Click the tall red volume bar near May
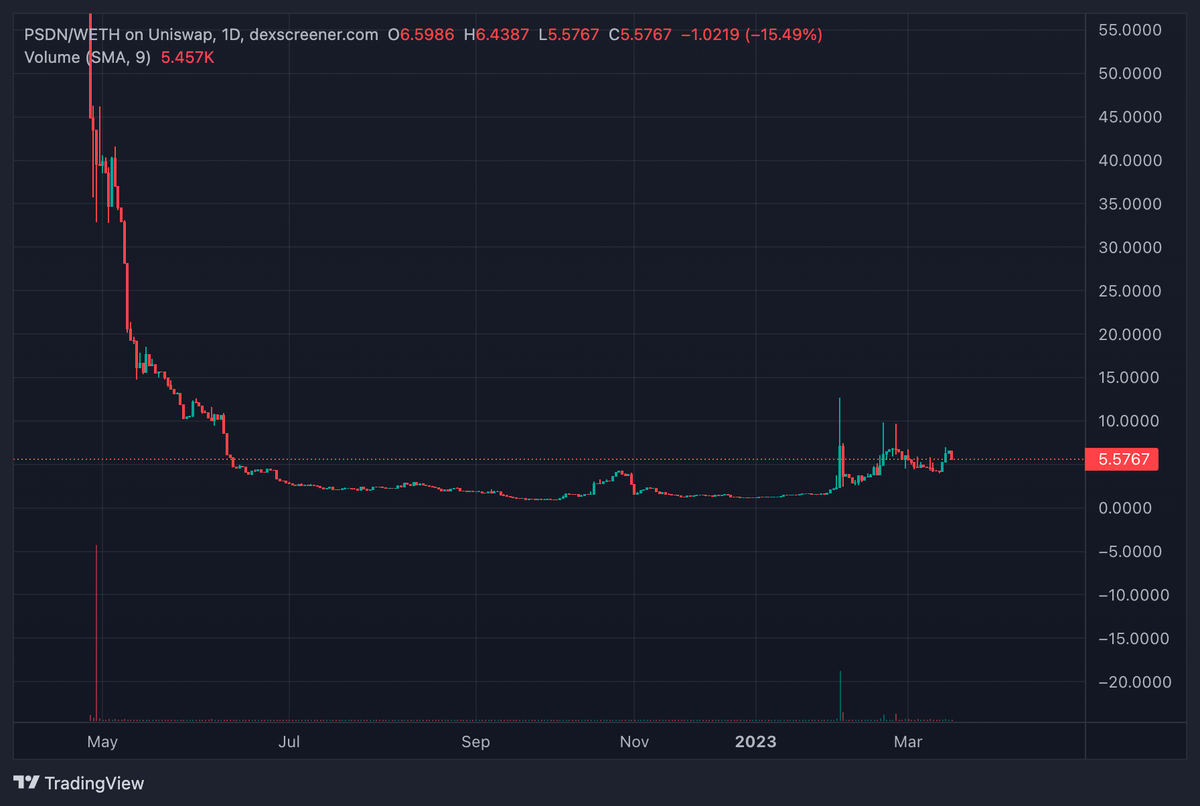 [x=96, y=630]
